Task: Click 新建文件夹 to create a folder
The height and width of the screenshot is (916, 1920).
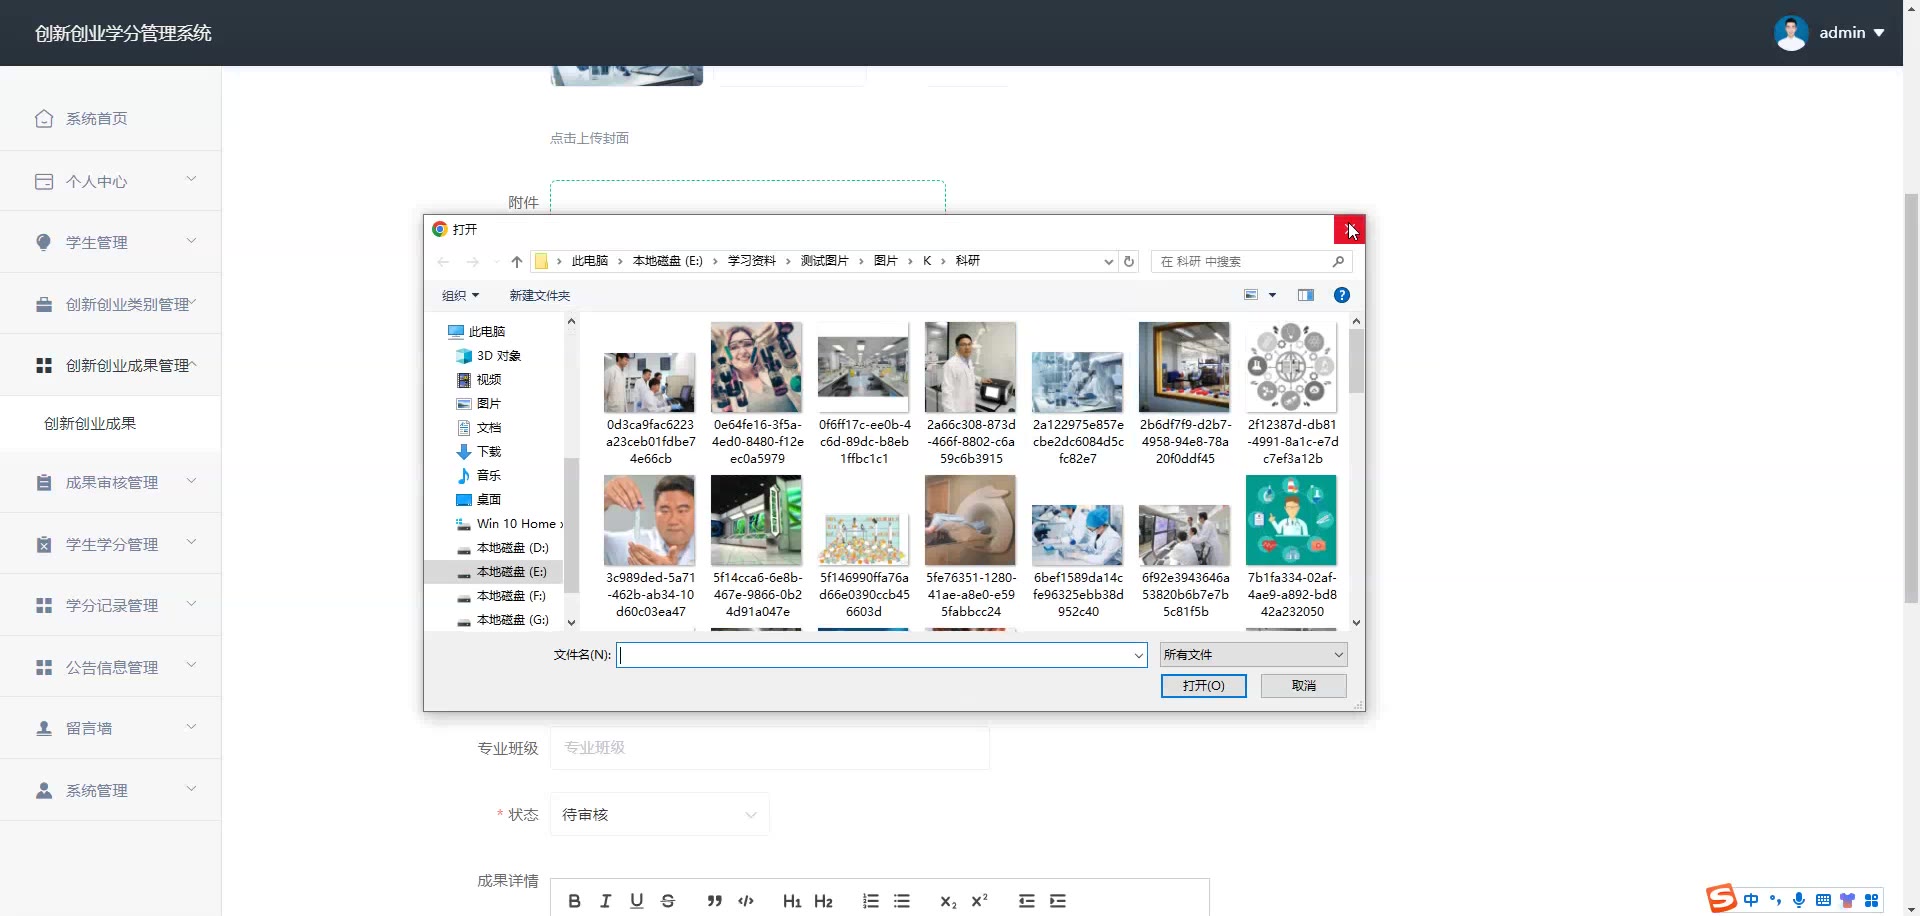Action: point(540,295)
